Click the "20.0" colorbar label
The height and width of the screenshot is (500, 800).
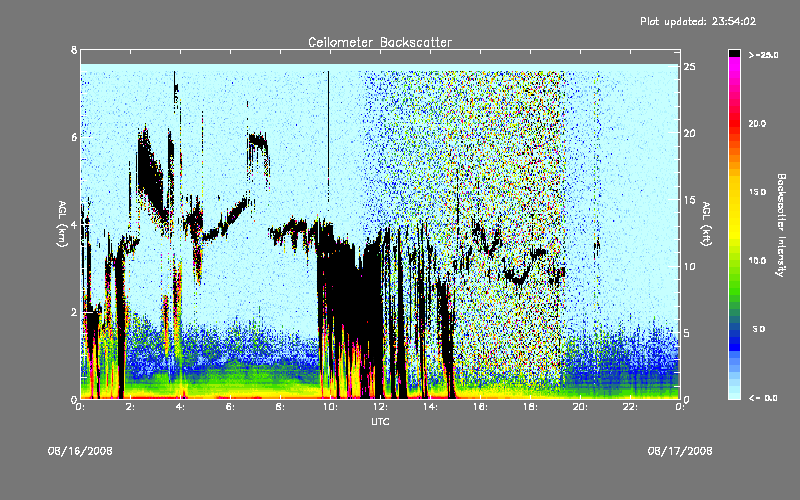757,123
